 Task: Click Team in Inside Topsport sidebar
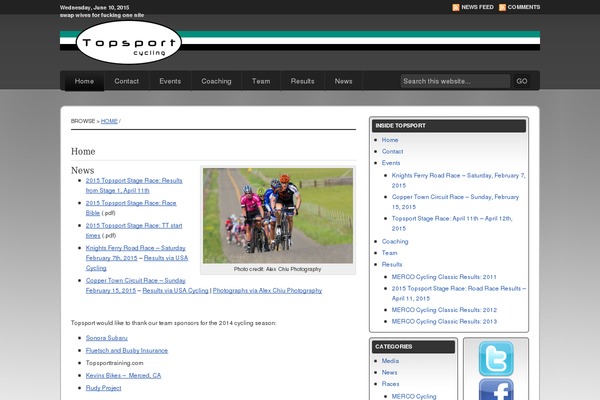[390, 253]
